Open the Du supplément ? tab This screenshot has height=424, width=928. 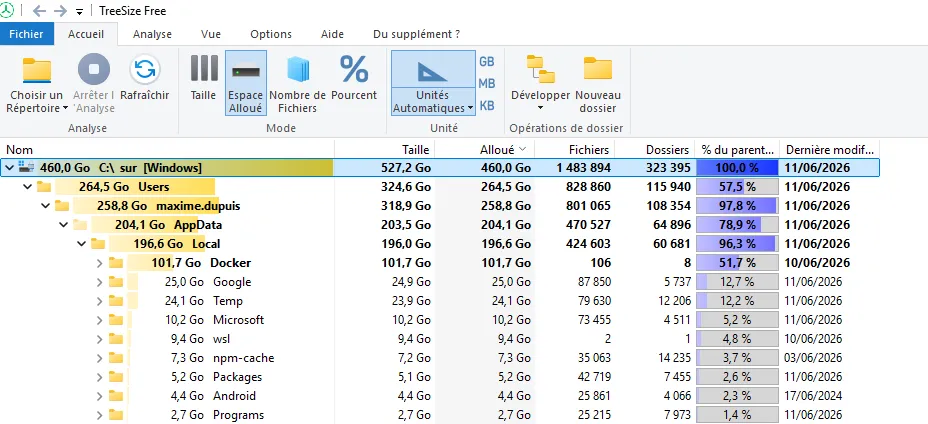click(x=416, y=34)
